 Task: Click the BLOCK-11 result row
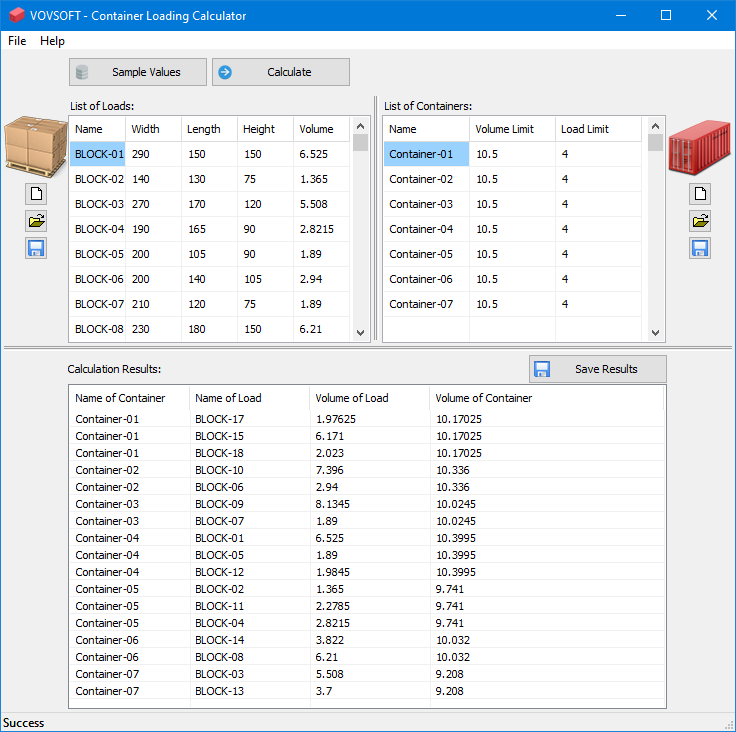click(367, 606)
